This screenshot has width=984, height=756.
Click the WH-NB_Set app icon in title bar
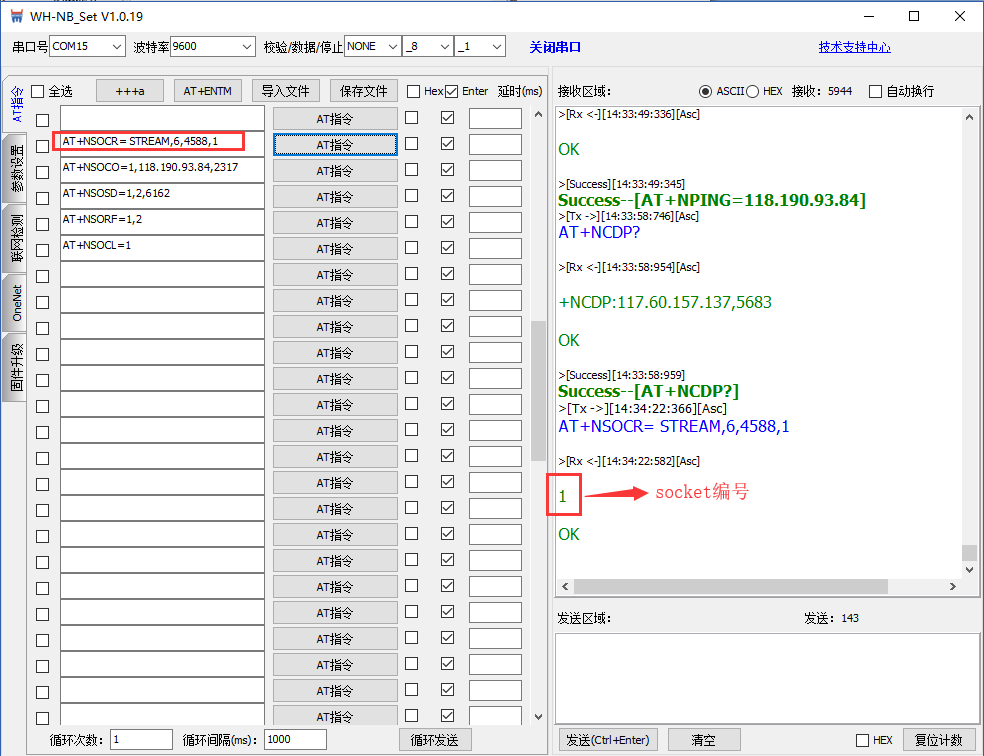tap(17, 16)
